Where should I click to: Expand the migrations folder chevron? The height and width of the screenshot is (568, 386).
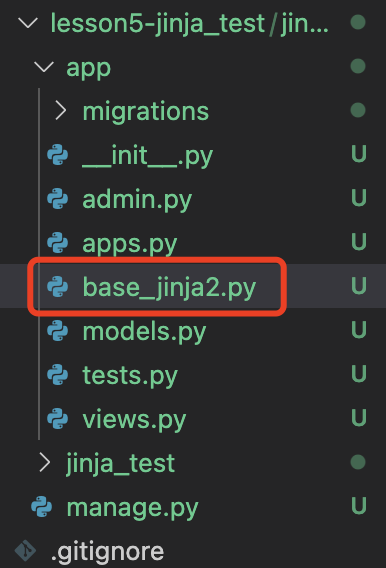(x=61, y=110)
